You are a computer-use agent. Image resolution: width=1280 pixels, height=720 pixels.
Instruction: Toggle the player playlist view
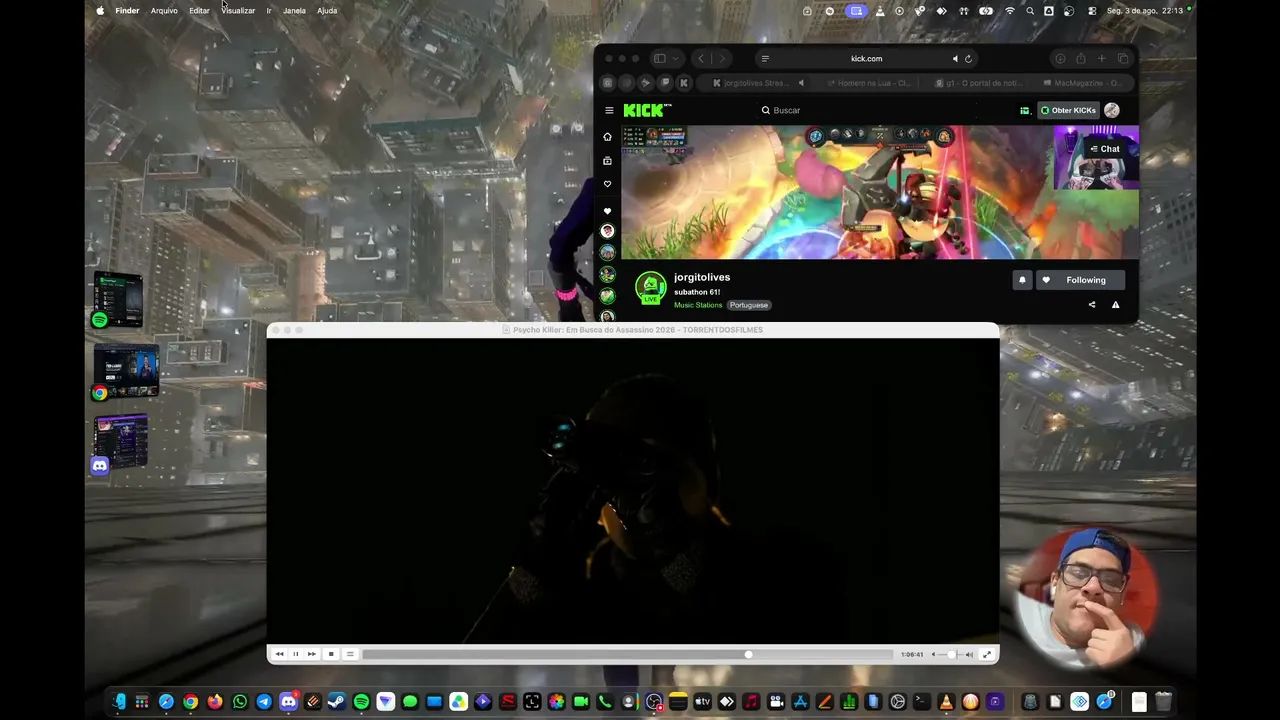pos(349,654)
